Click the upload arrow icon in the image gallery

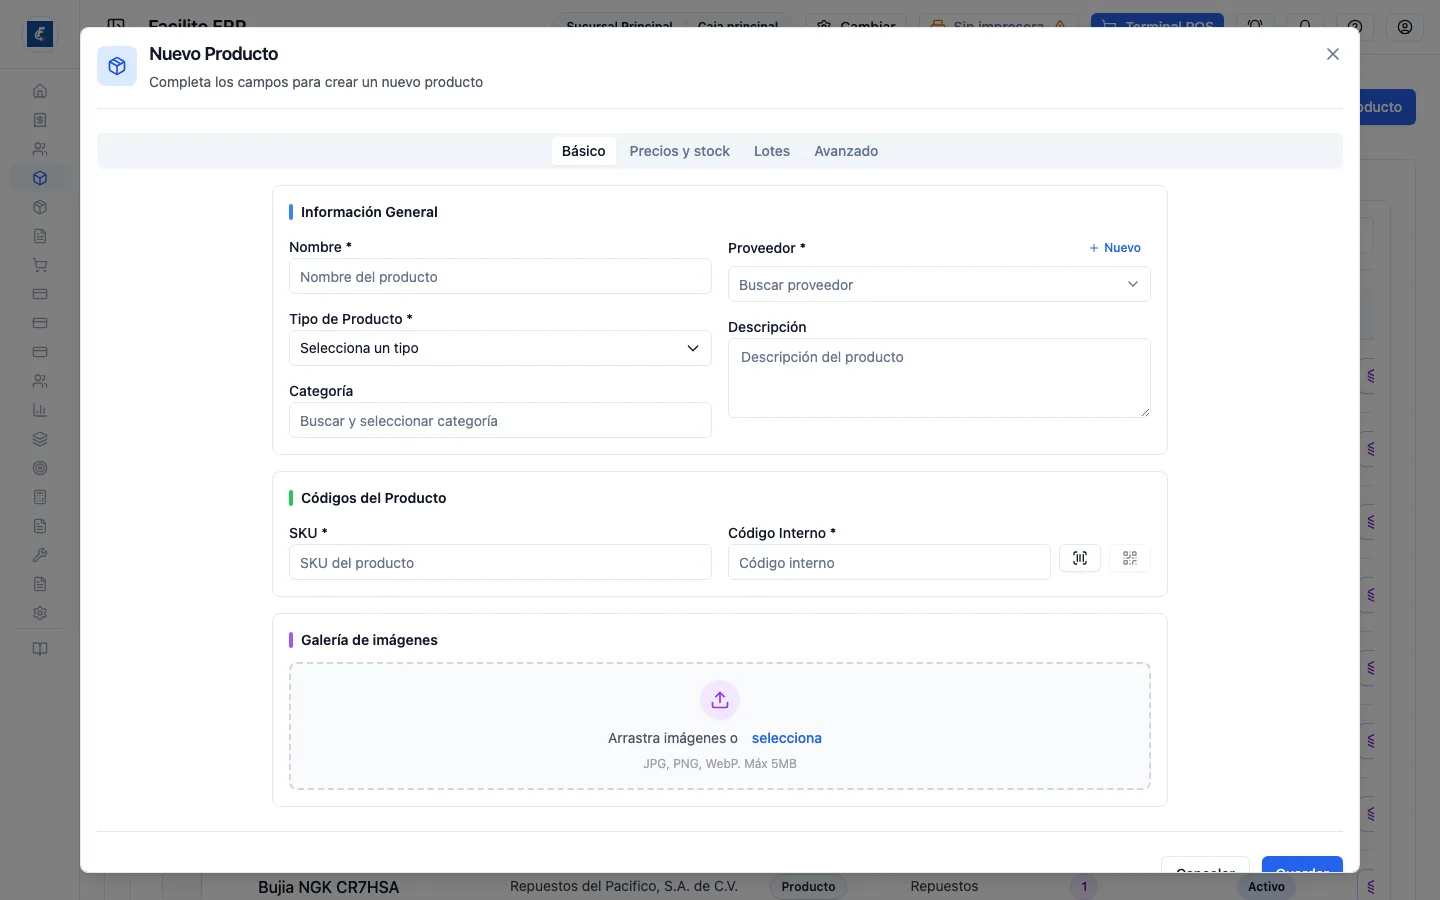[x=720, y=700]
